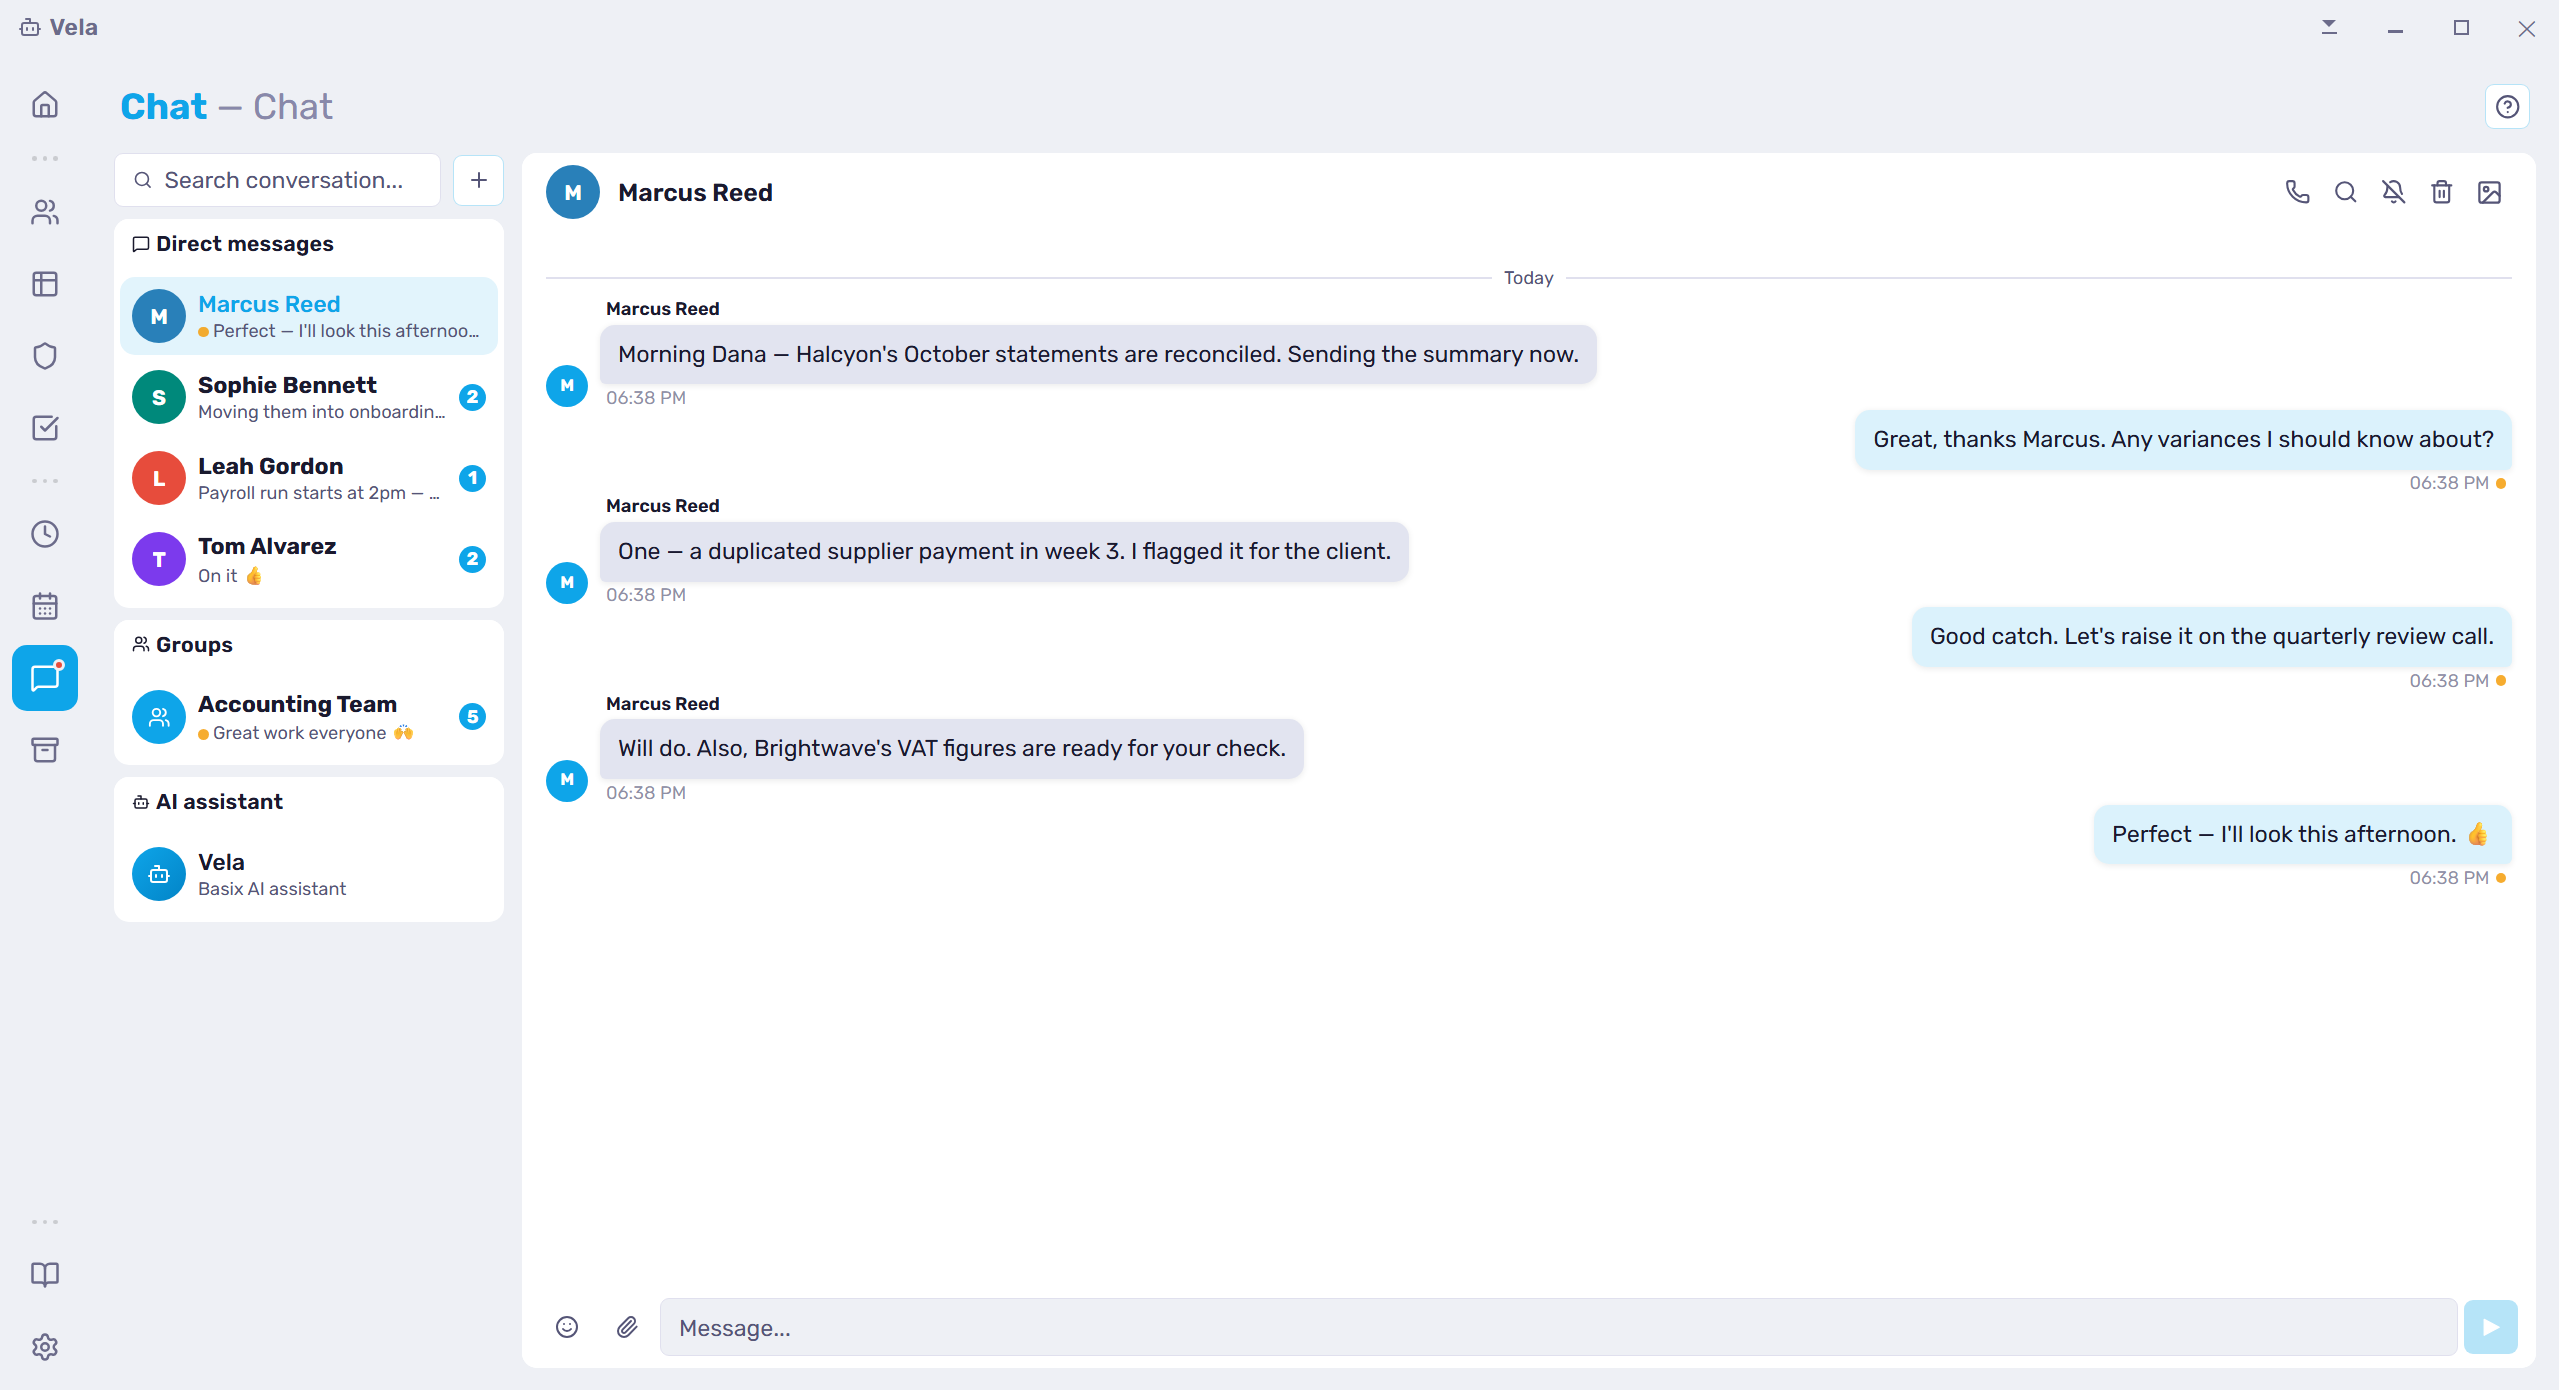
Task: Open the shield security icon in sidebar
Action: point(45,356)
